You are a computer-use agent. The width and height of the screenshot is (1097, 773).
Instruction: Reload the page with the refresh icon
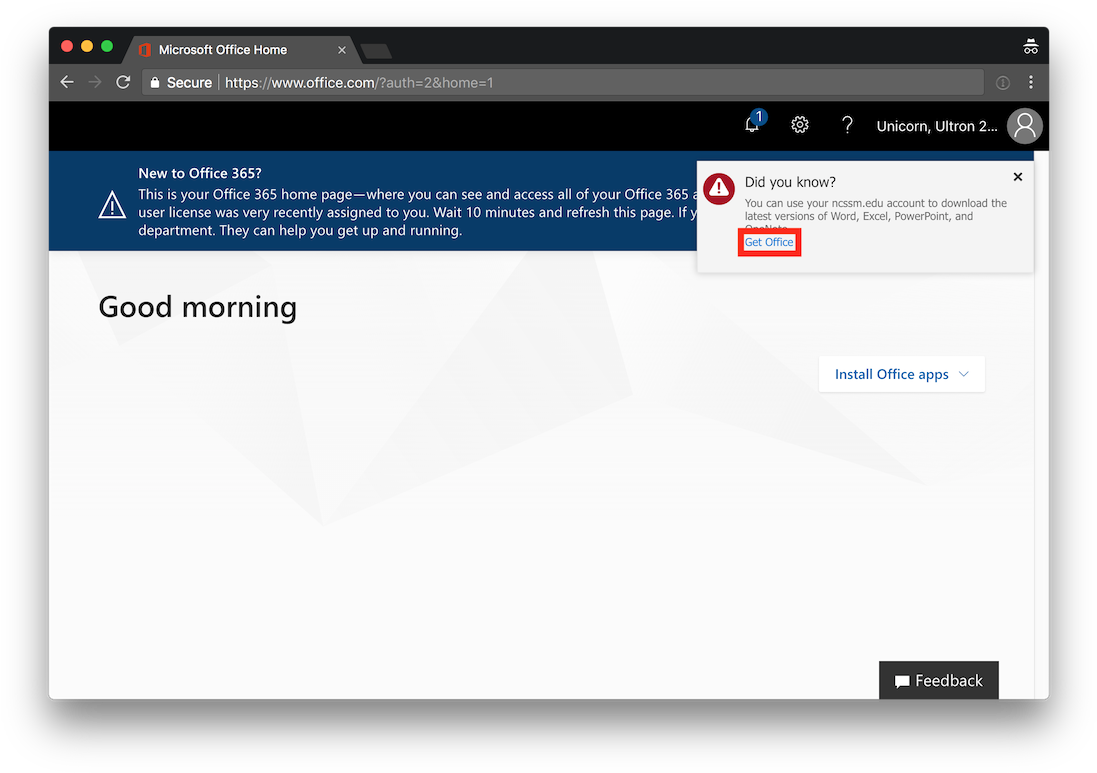123,82
